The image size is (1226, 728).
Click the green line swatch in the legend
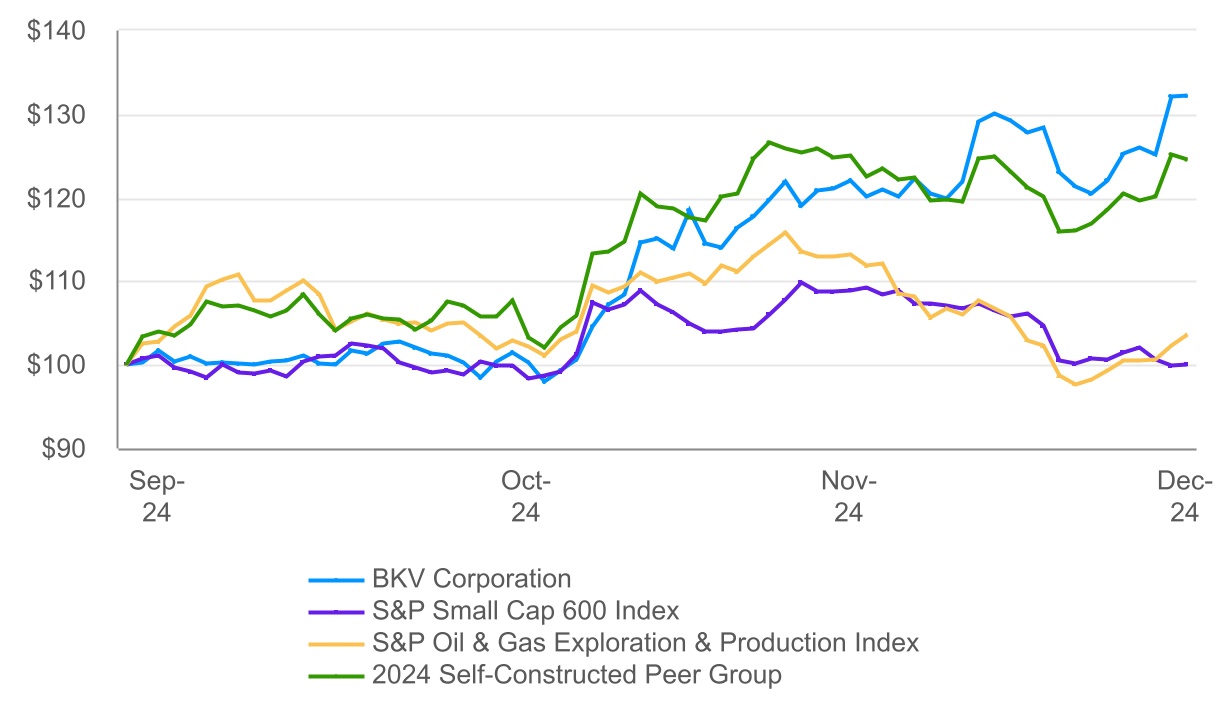click(x=335, y=676)
